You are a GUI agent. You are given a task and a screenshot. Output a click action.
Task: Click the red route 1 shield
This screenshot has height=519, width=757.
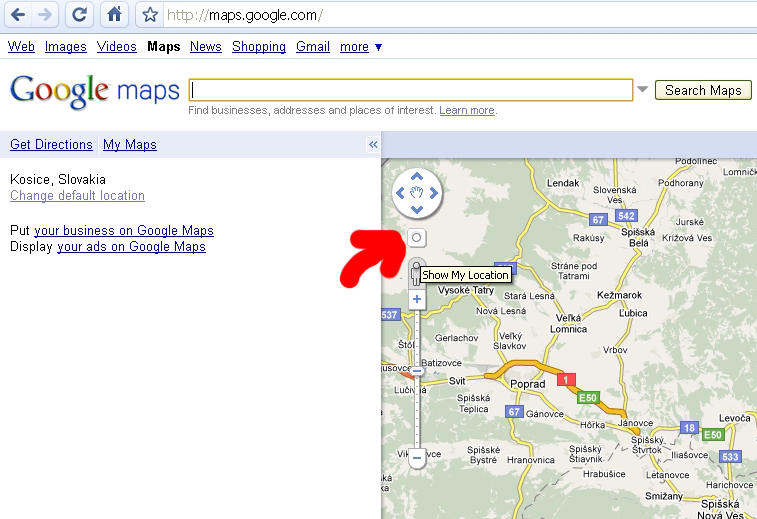pos(566,379)
